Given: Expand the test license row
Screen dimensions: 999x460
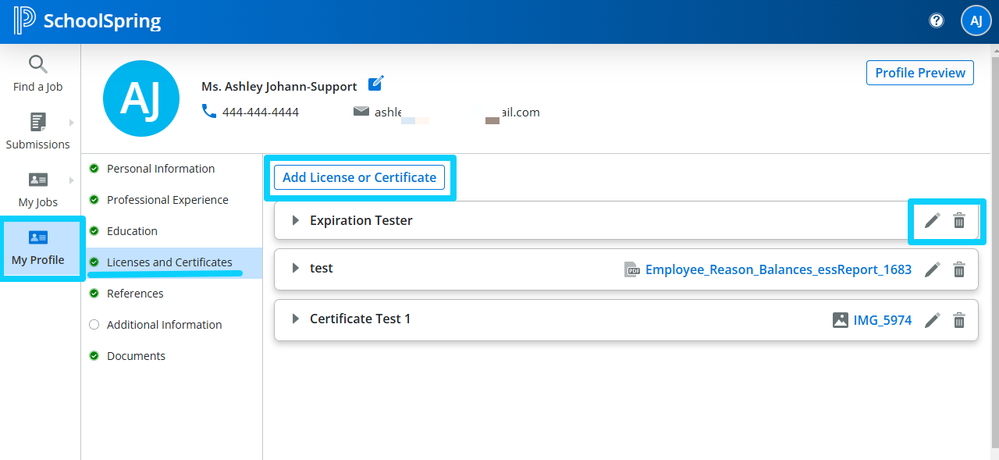Looking at the screenshot, I should pos(296,269).
